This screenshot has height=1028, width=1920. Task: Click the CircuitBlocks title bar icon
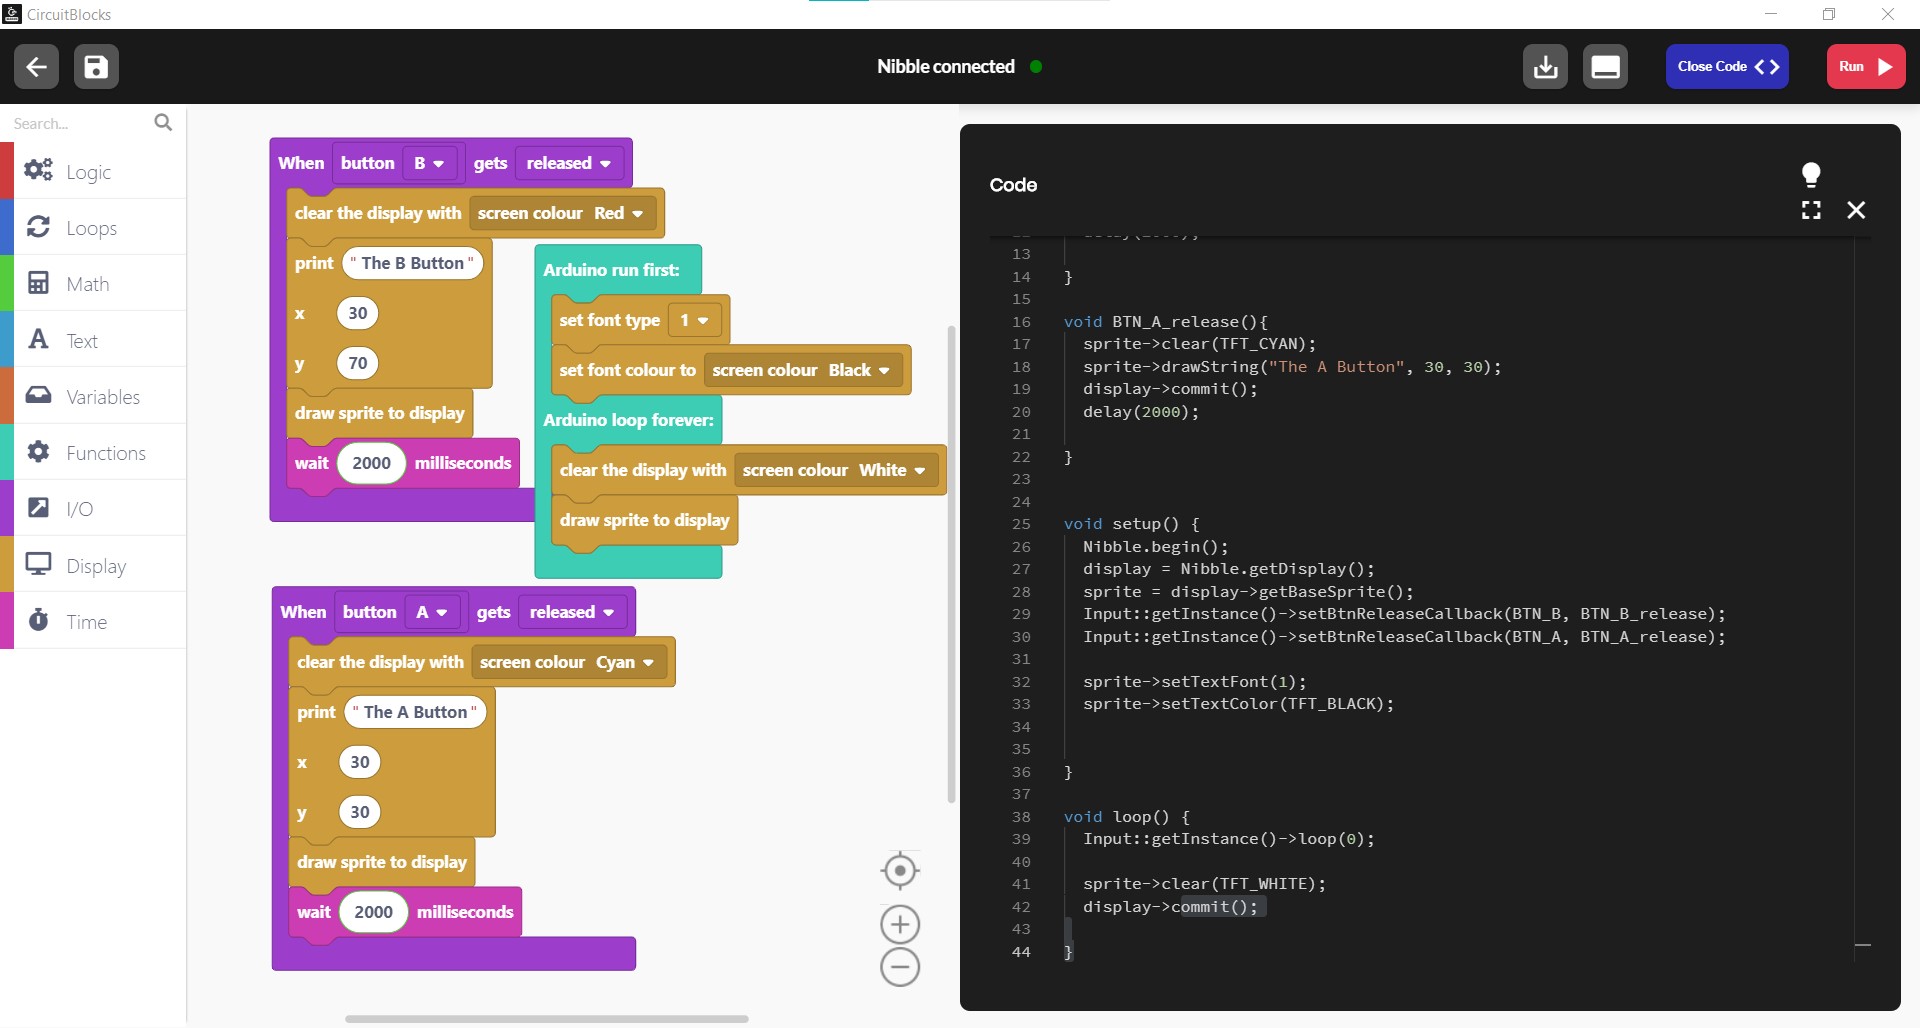pyautogui.click(x=12, y=14)
